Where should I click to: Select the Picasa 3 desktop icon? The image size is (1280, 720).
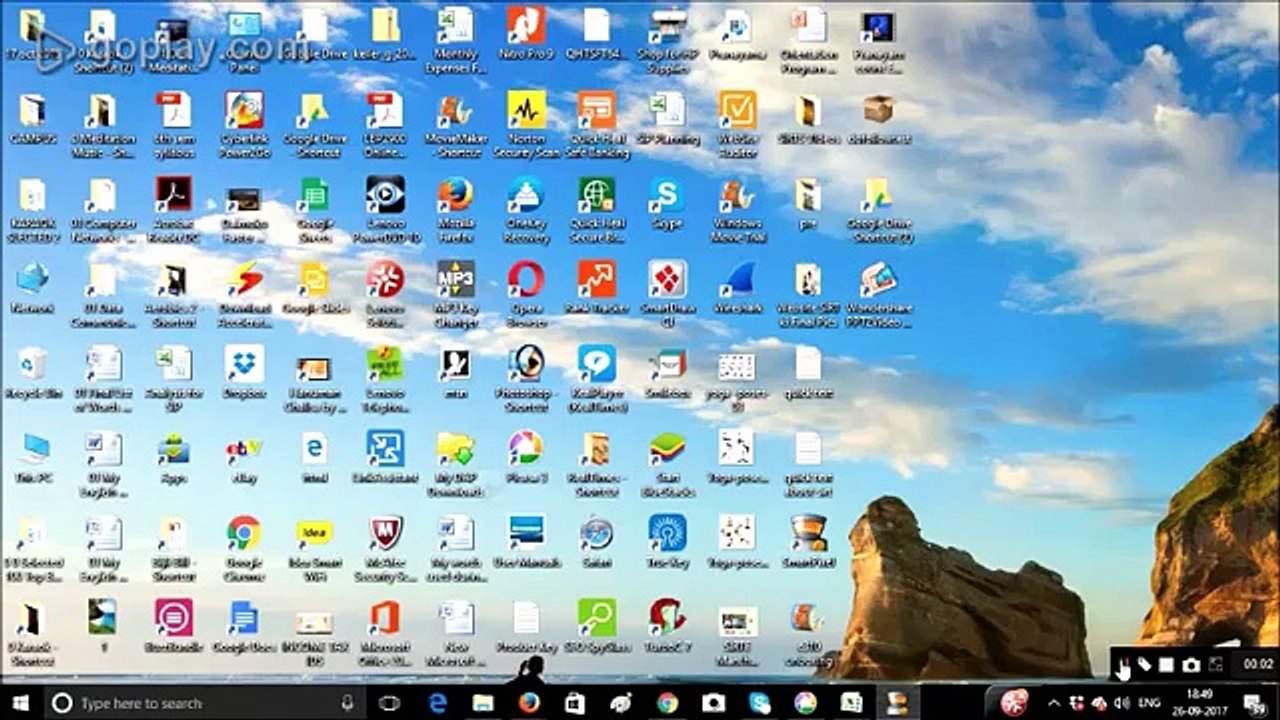(x=526, y=458)
